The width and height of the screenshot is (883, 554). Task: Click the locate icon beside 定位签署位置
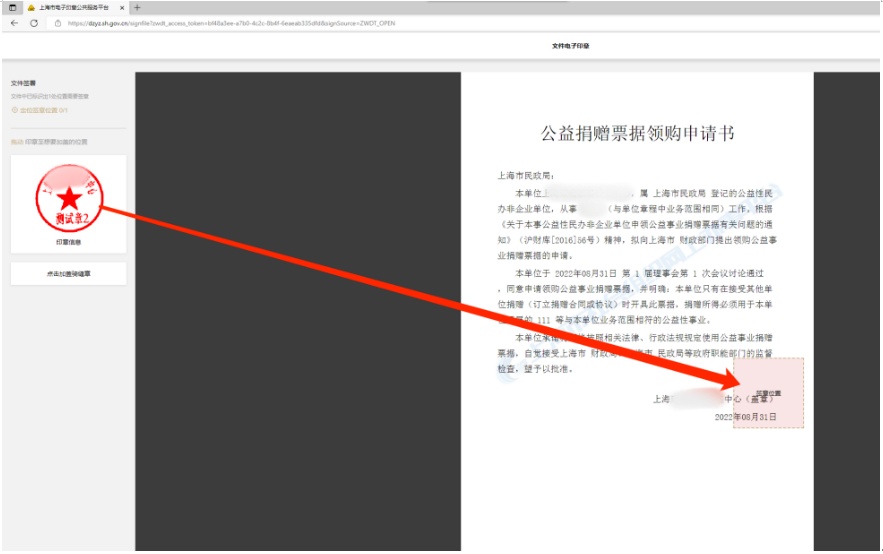click(15, 110)
